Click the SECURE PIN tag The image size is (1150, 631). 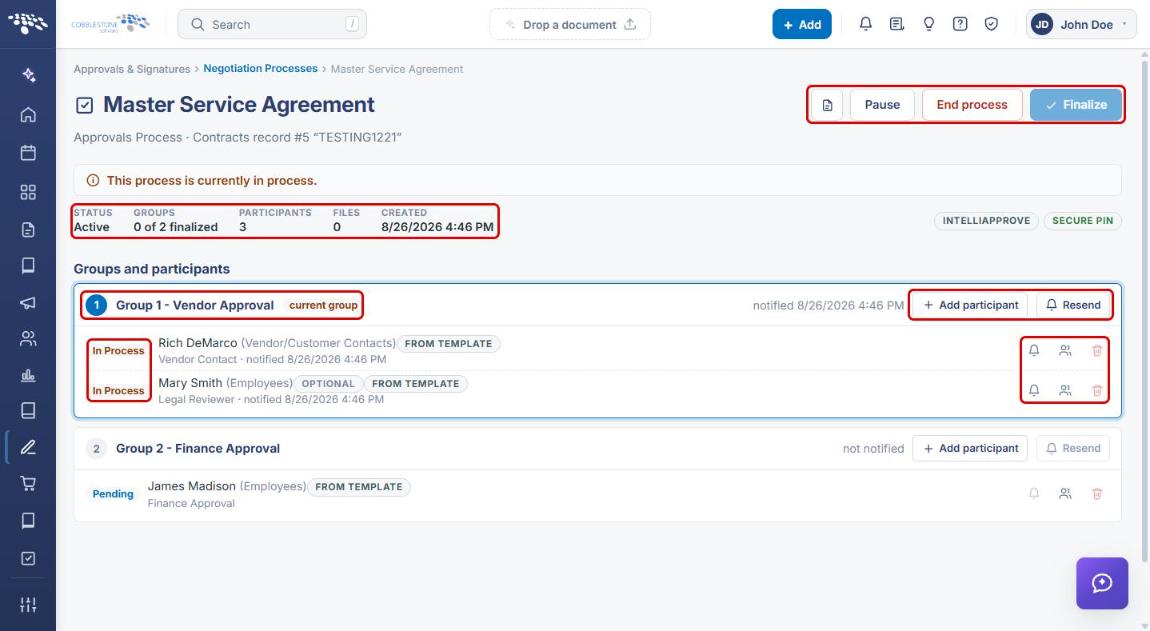tap(1083, 221)
